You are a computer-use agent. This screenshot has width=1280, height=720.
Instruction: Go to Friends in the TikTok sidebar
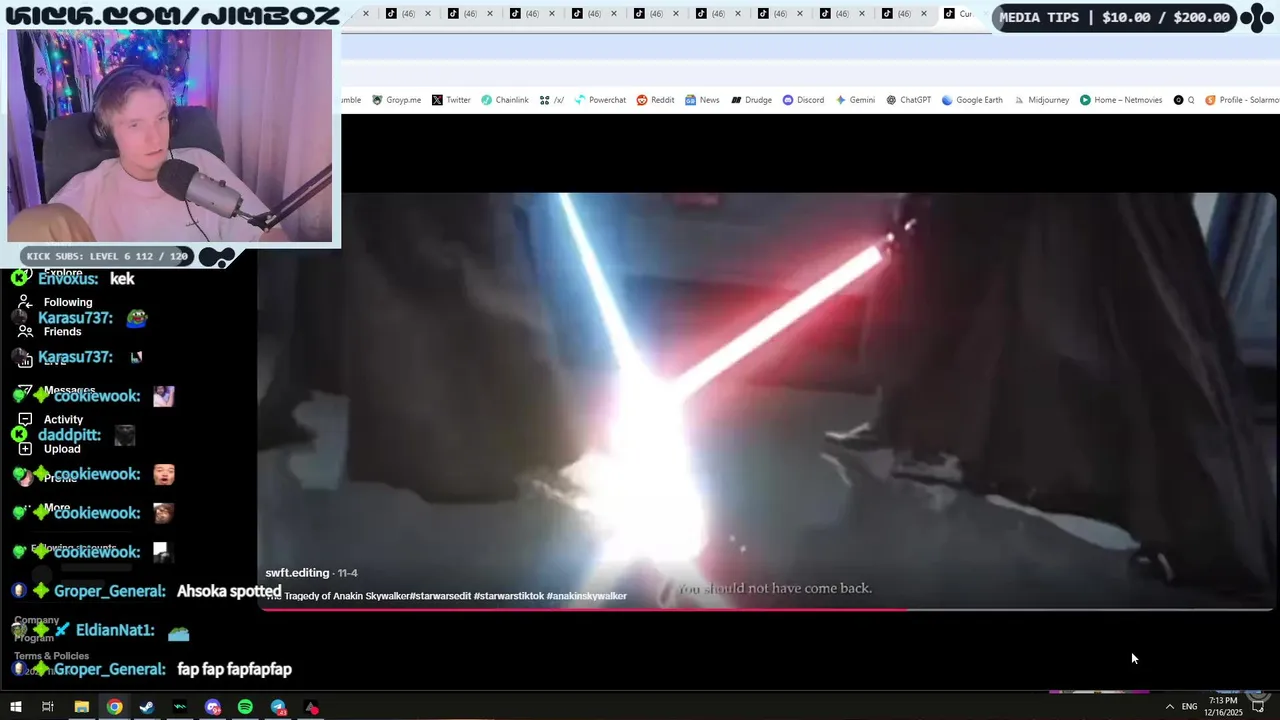[50, 331]
